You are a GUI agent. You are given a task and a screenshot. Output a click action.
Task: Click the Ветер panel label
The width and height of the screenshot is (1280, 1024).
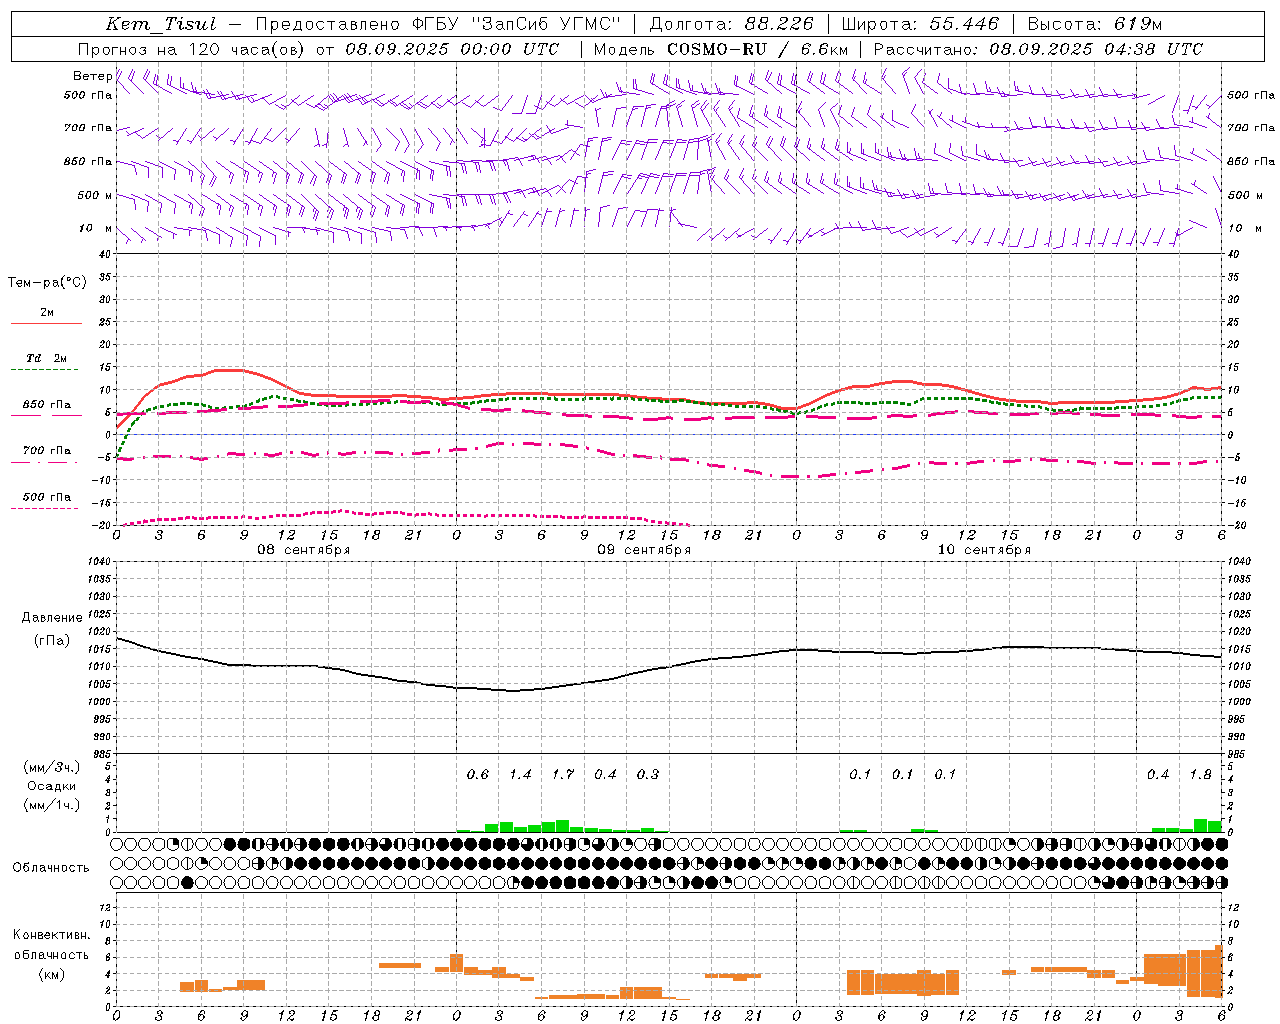point(92,76)
